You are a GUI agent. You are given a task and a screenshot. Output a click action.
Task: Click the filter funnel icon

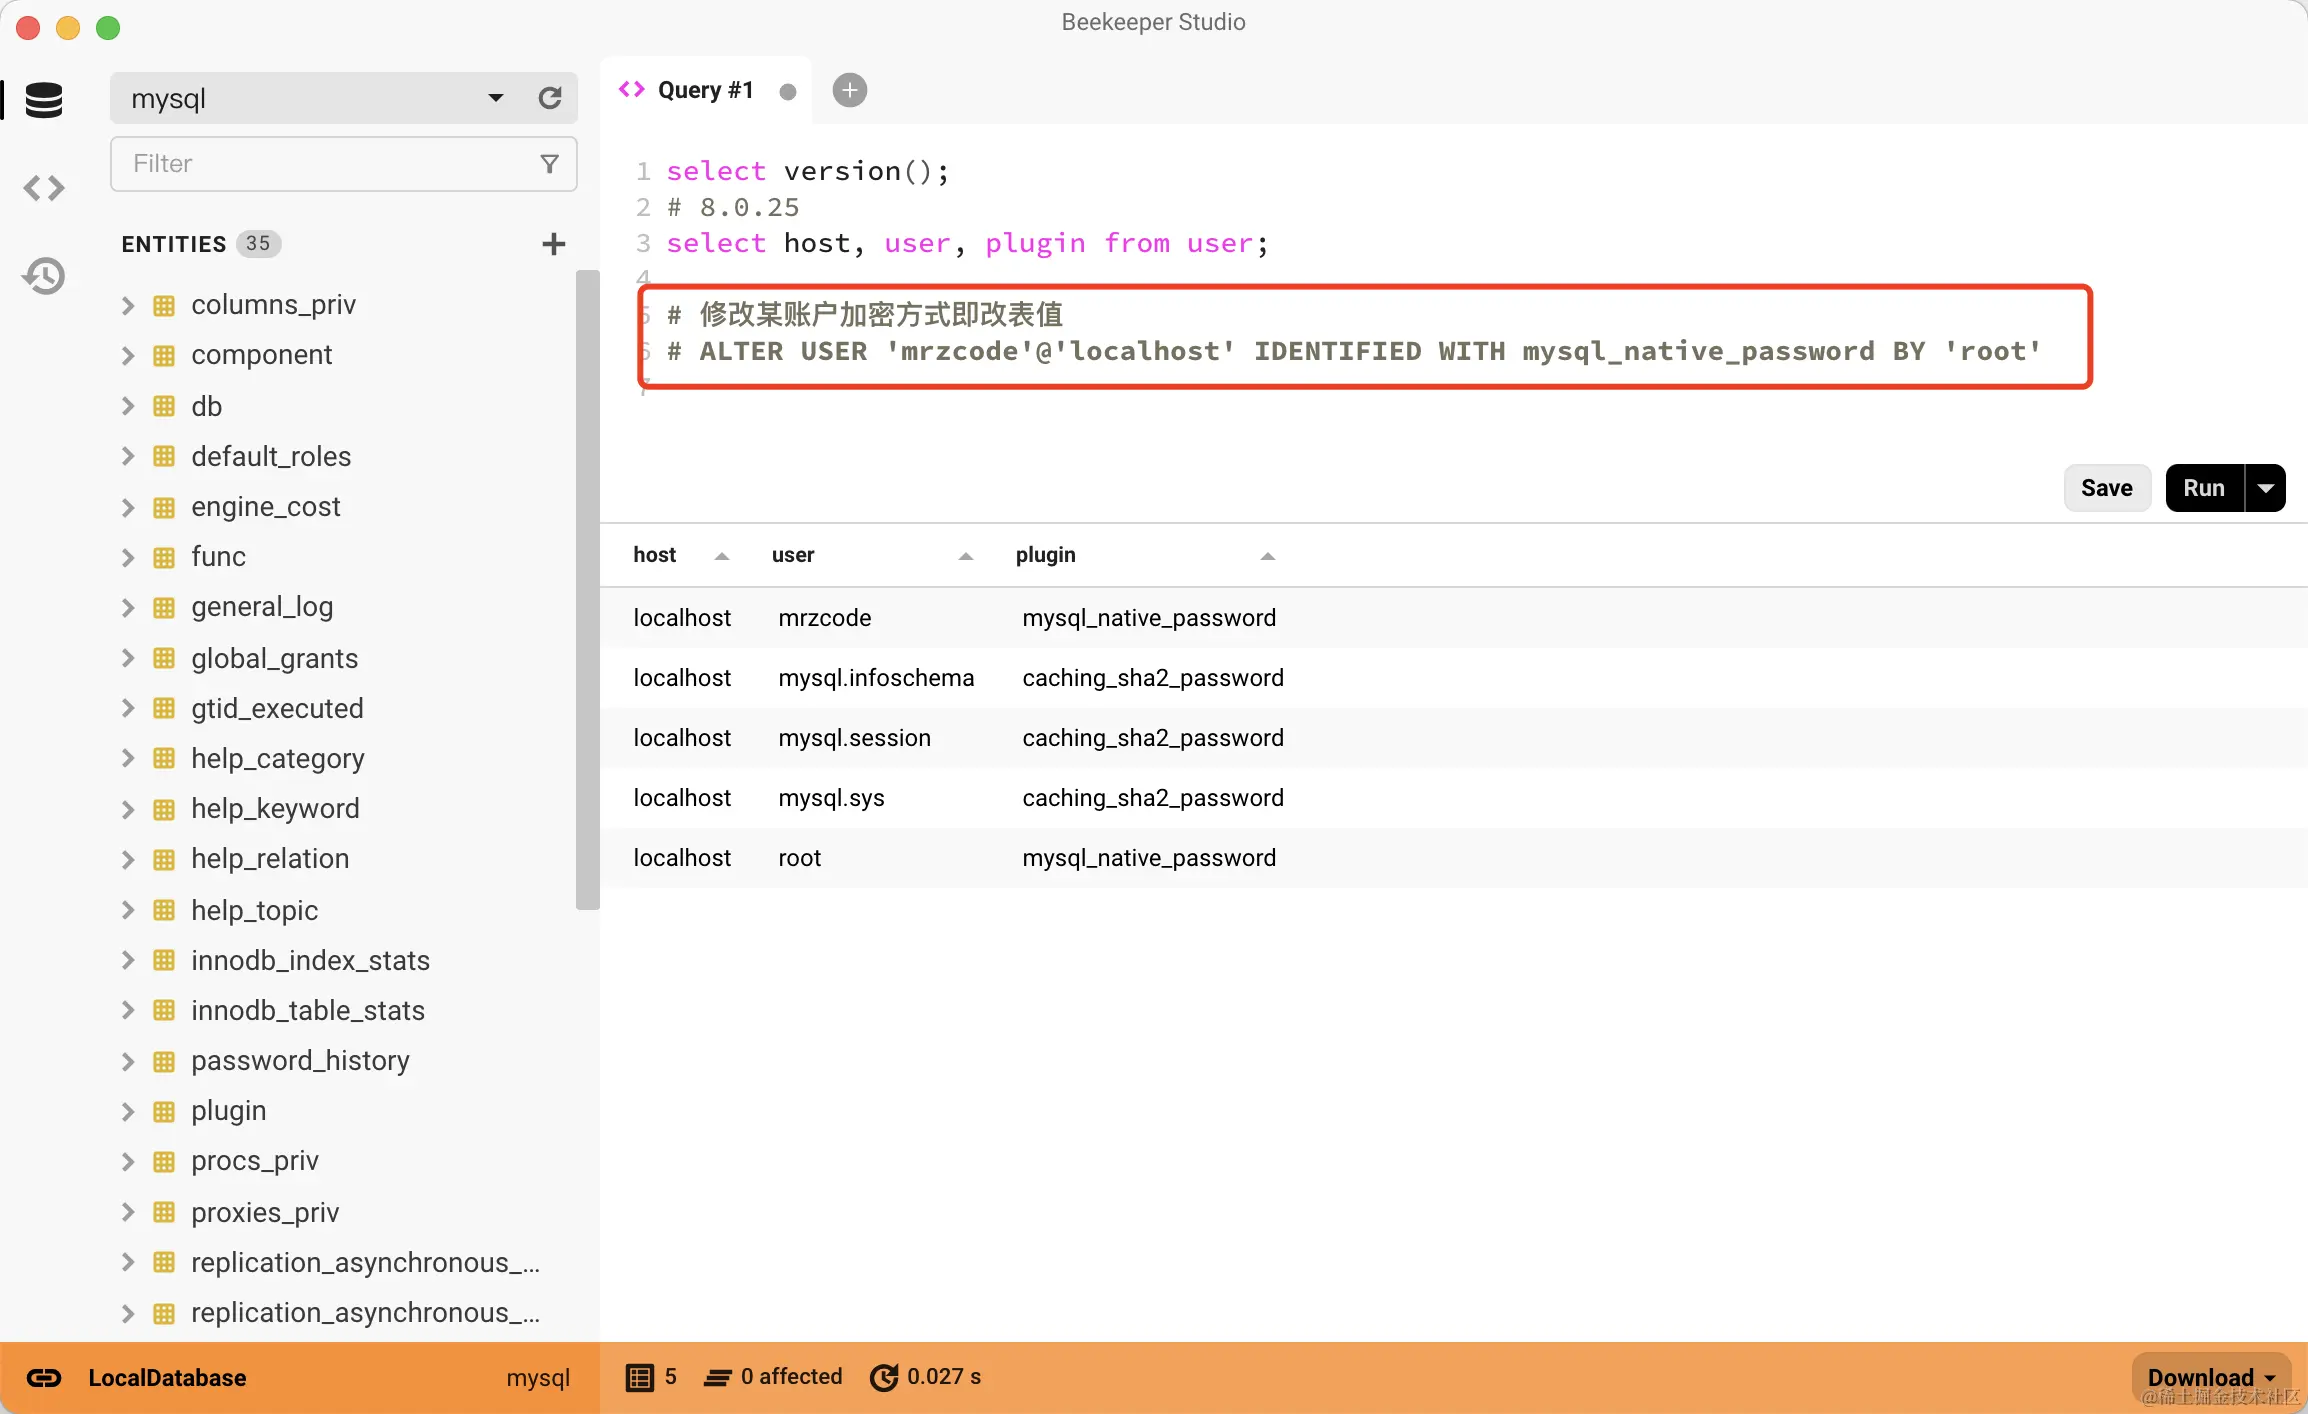(x=549, y=164)
